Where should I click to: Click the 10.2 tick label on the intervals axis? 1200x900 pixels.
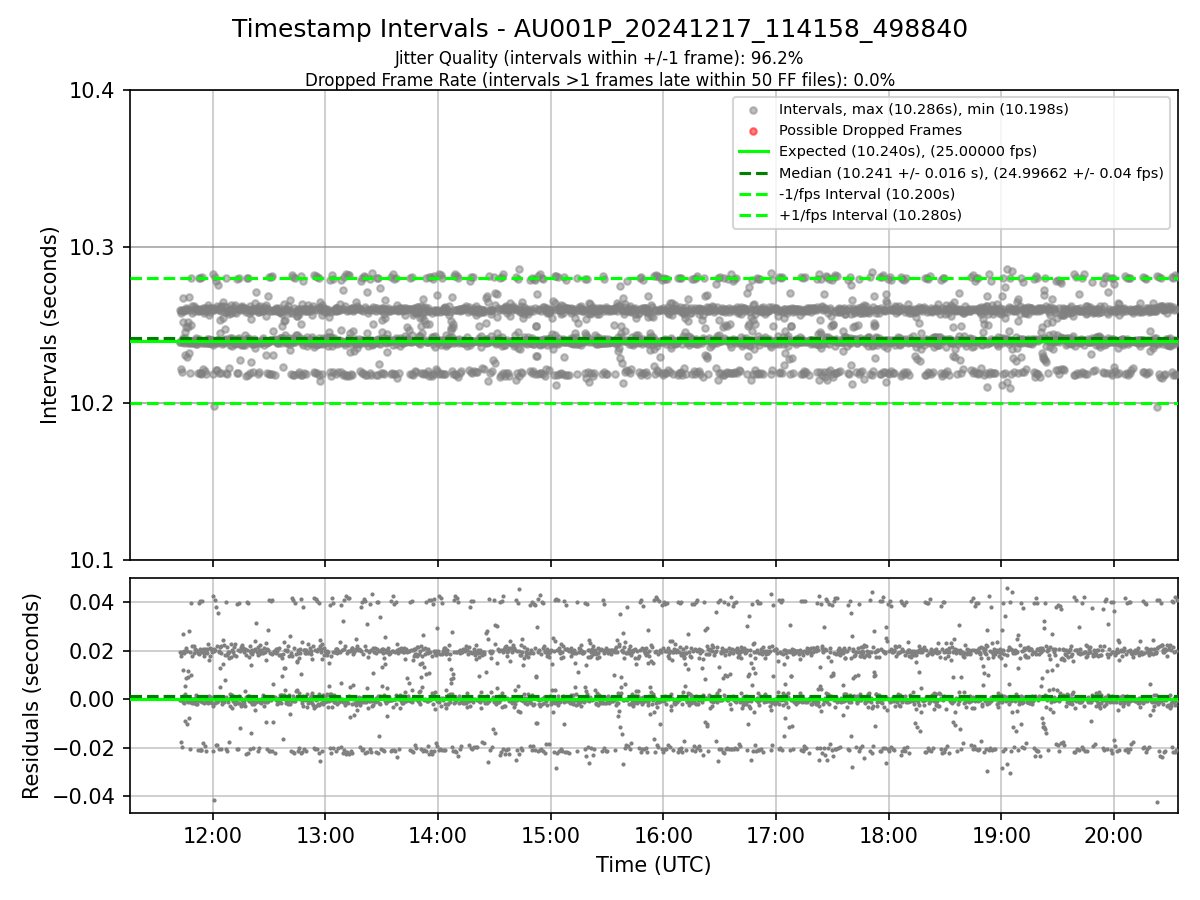pyautogui.click(x=94, y=404)
